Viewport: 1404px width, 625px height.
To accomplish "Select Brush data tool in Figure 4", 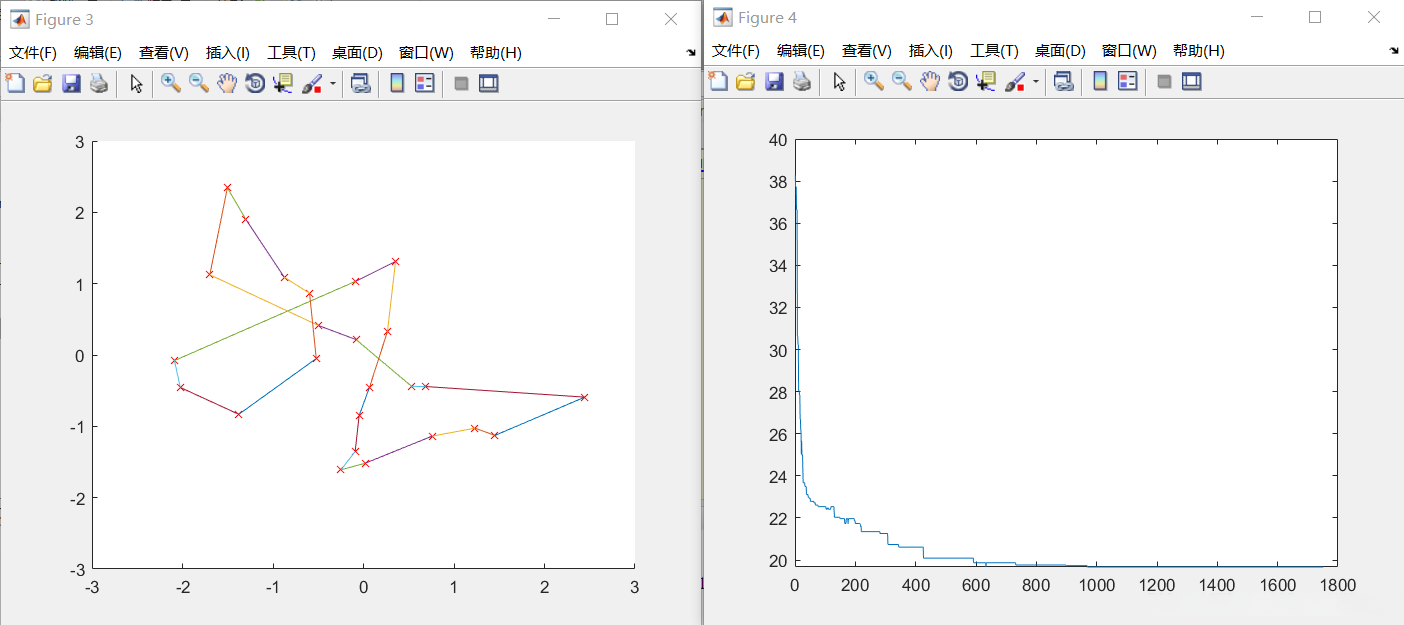I will click(1016, 83).
